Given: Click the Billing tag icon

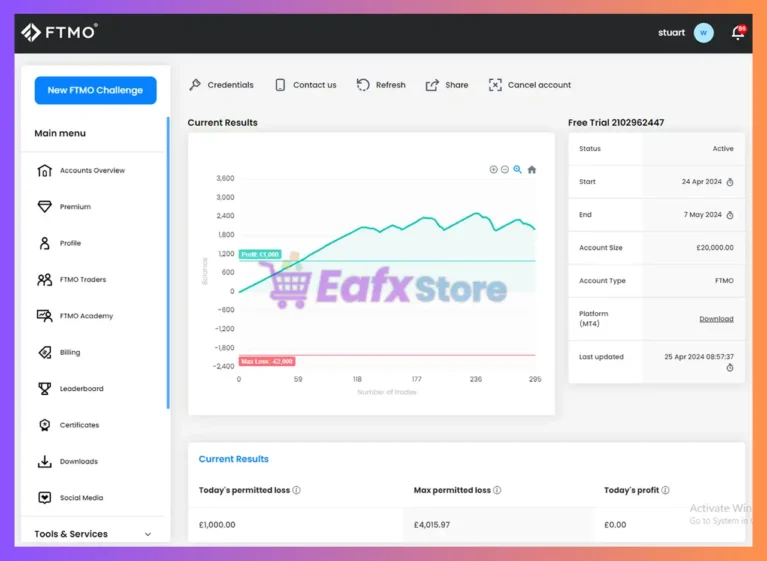Looking at the screenshot, I should coord(45,352).
